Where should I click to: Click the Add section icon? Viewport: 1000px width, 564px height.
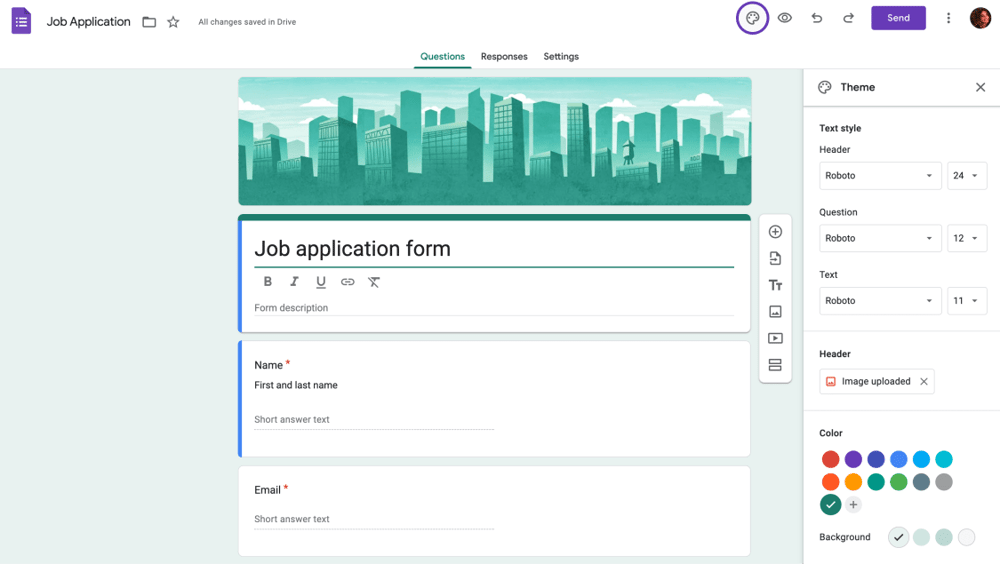pos(775,366)
